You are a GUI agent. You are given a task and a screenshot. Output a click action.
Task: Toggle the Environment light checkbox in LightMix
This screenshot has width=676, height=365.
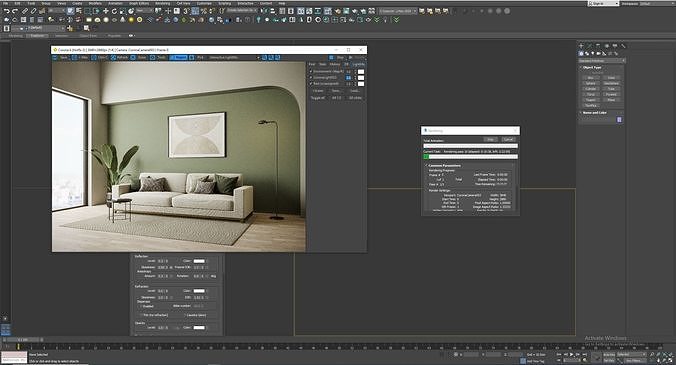click(x=311, y=71)
